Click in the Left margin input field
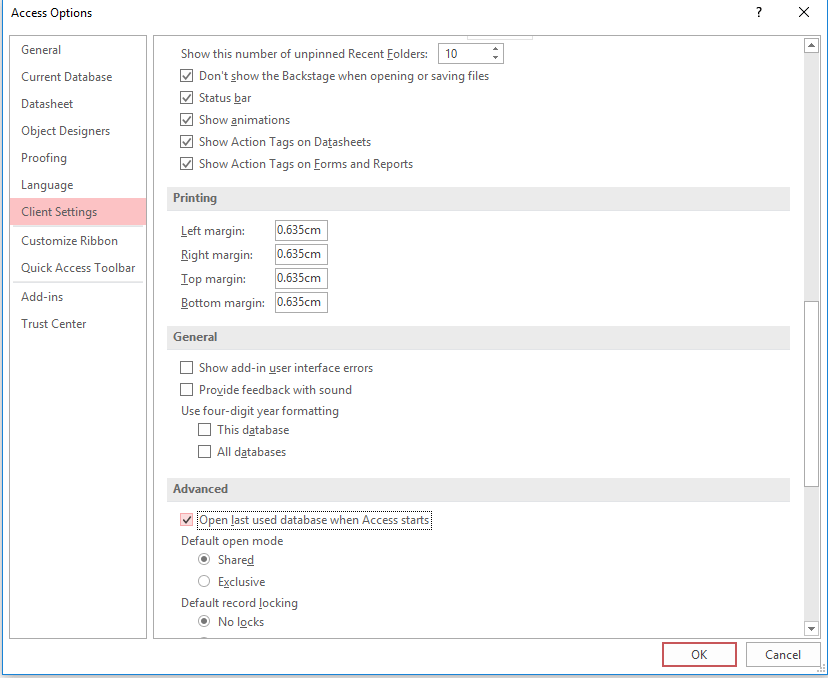 pyautogui.click(x=301, y=230)
